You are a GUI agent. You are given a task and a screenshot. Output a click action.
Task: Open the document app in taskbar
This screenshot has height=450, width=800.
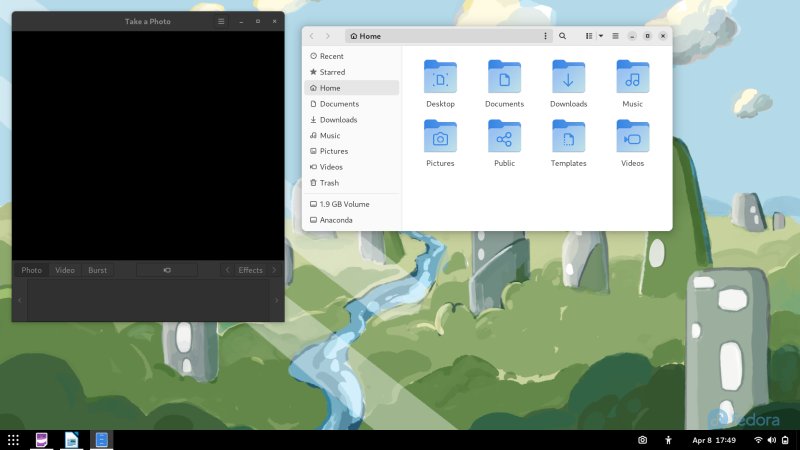click(x=71, y=439)
